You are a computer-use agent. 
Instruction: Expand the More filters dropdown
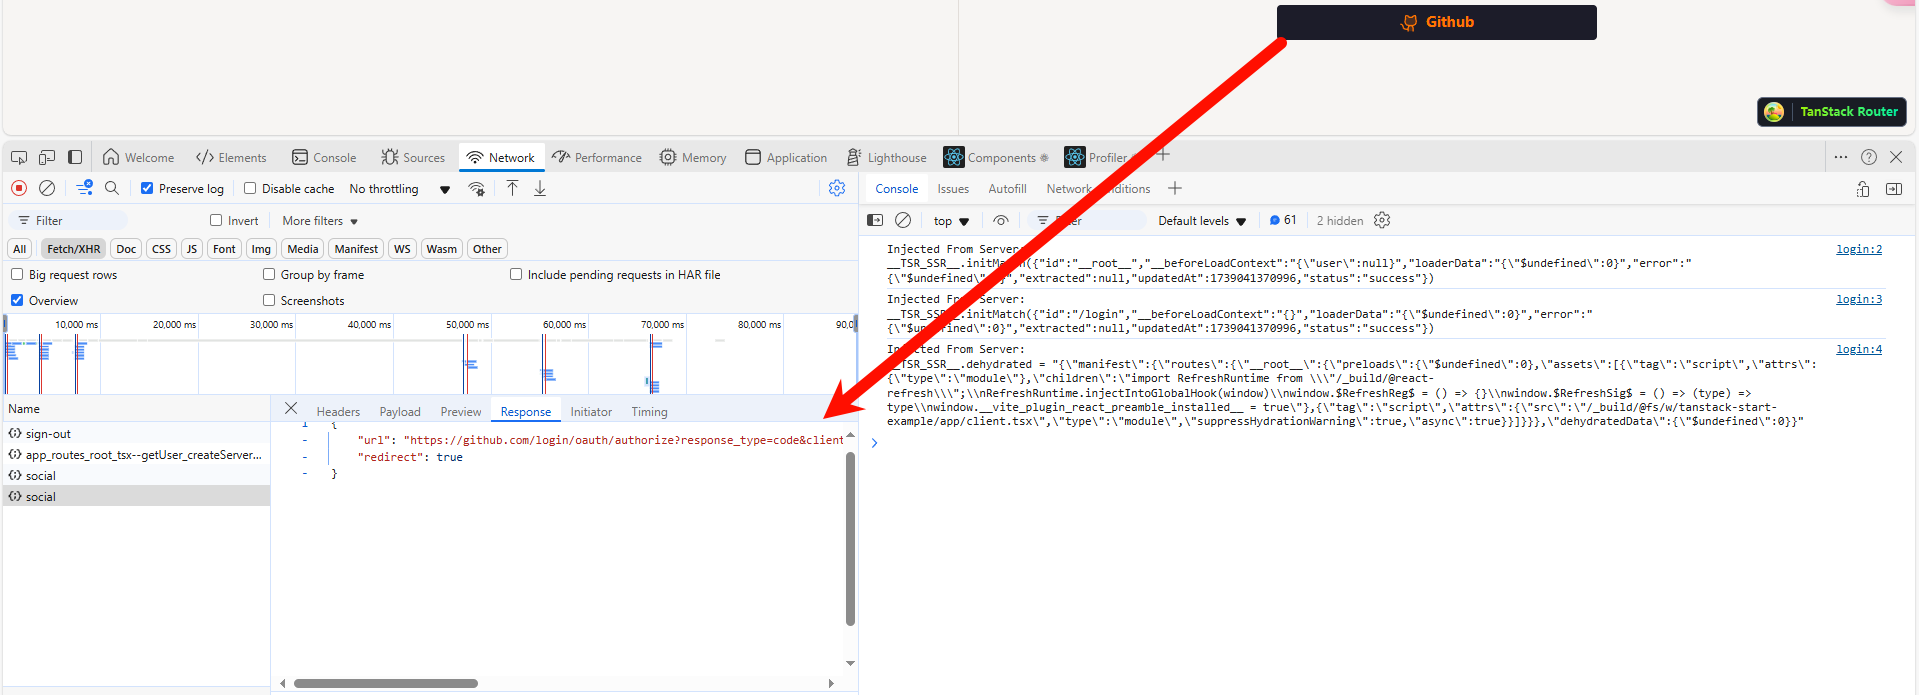pos(320,221)
